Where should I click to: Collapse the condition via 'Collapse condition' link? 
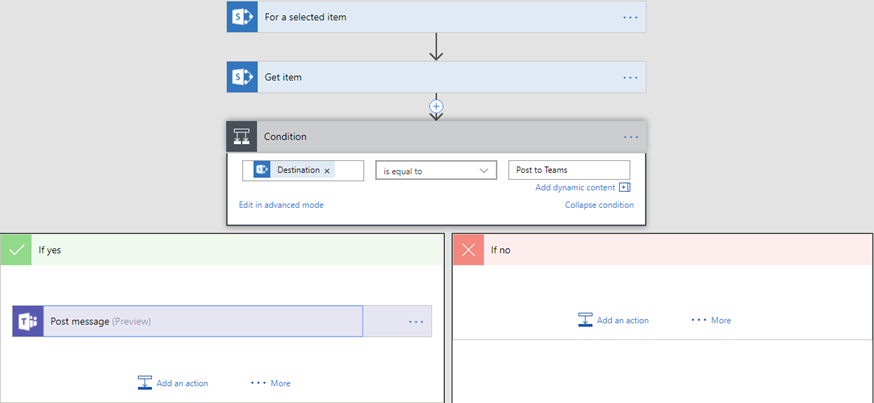click(x=599, y=205)
